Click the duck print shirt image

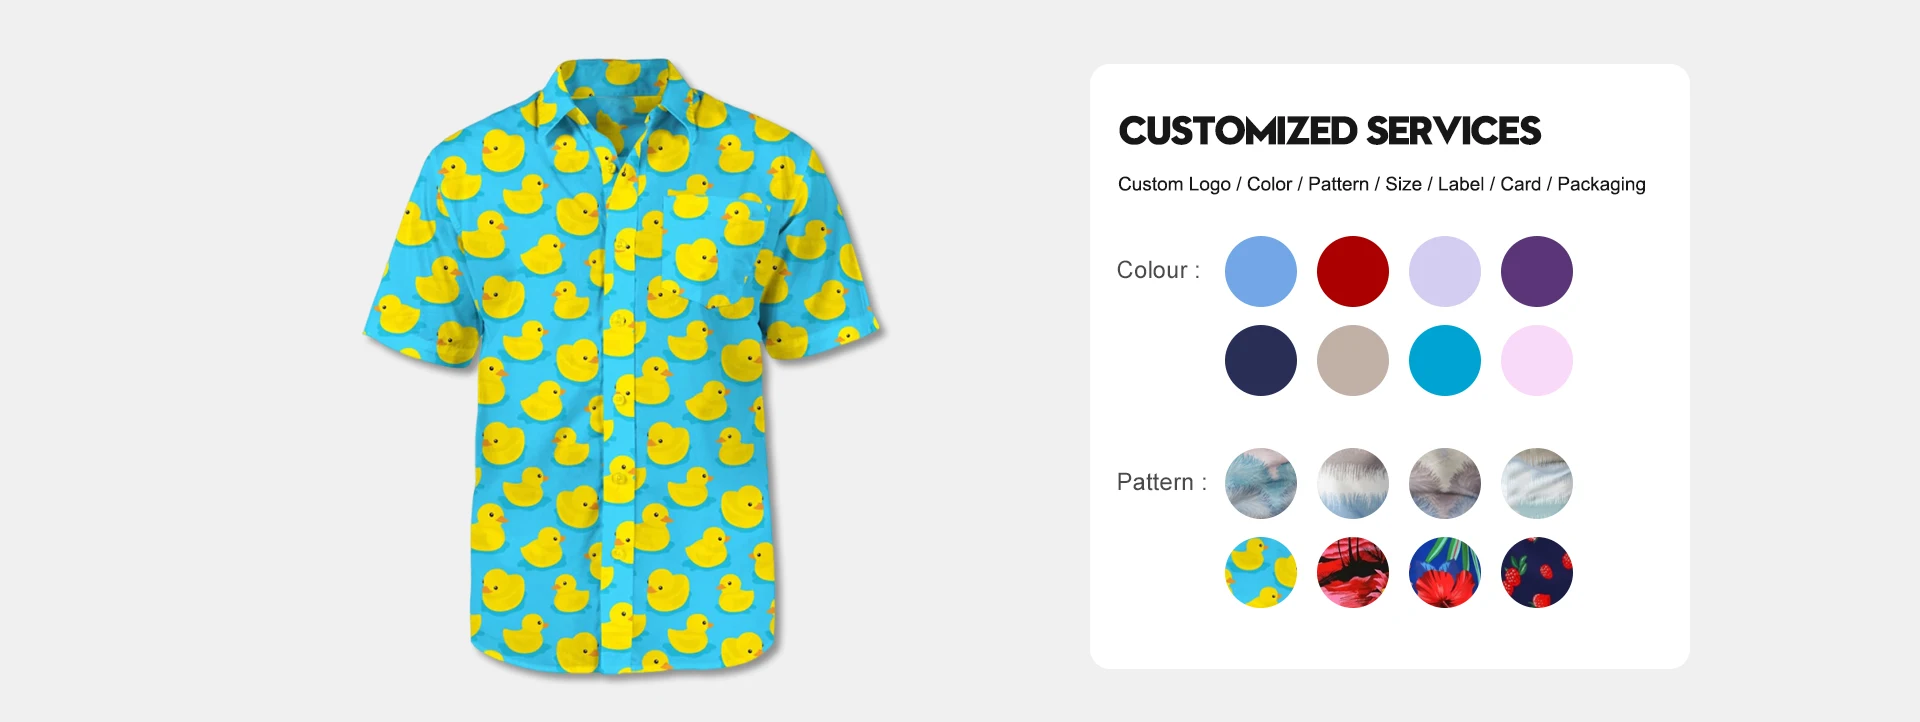coord(624,367)
